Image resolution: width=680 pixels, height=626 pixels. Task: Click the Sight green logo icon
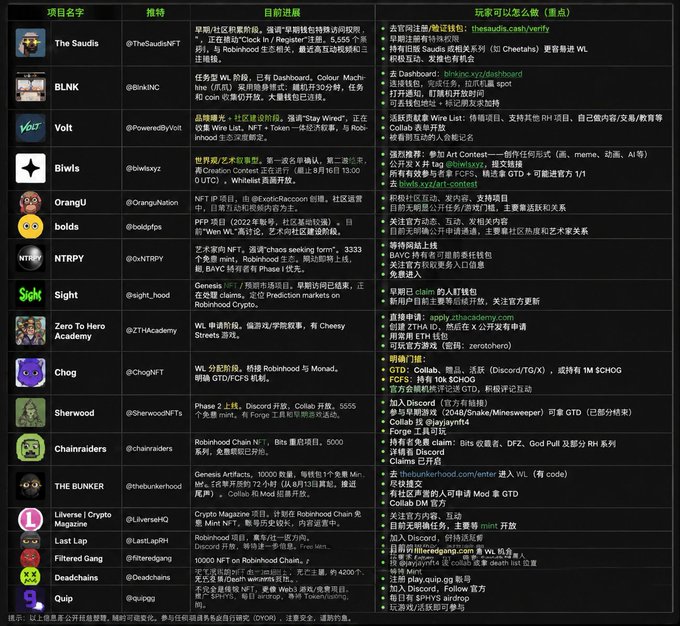(x=30, y=295)
